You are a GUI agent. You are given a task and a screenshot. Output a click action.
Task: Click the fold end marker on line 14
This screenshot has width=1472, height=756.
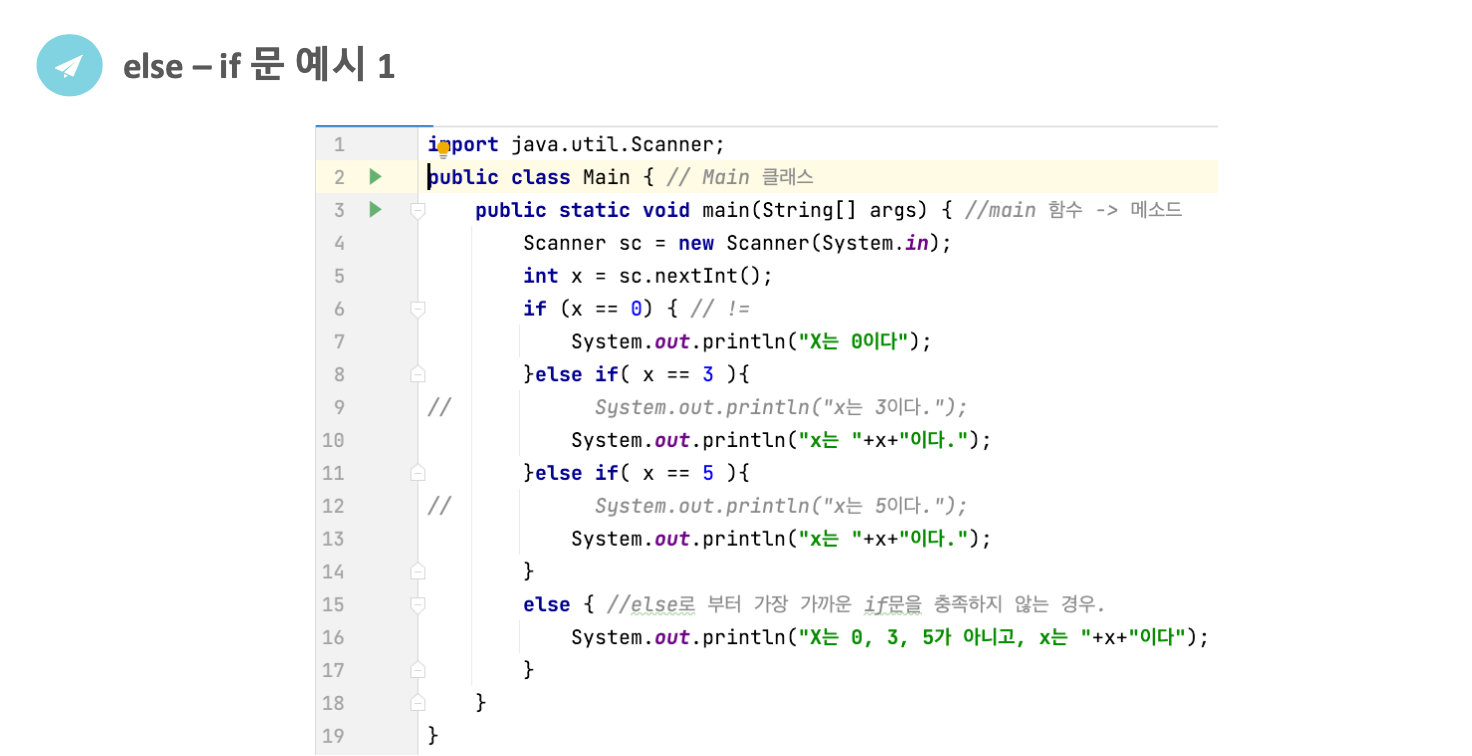click(418, 571)
